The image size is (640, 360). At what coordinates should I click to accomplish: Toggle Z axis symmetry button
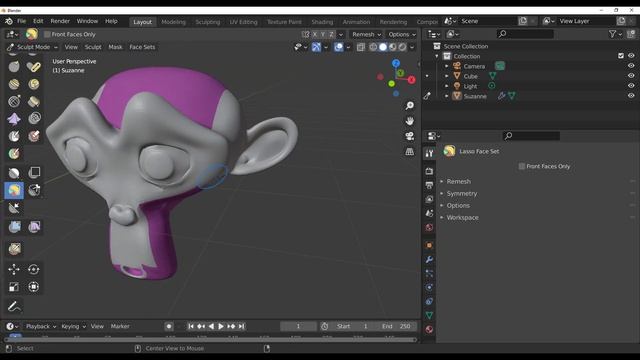point(331,34)
